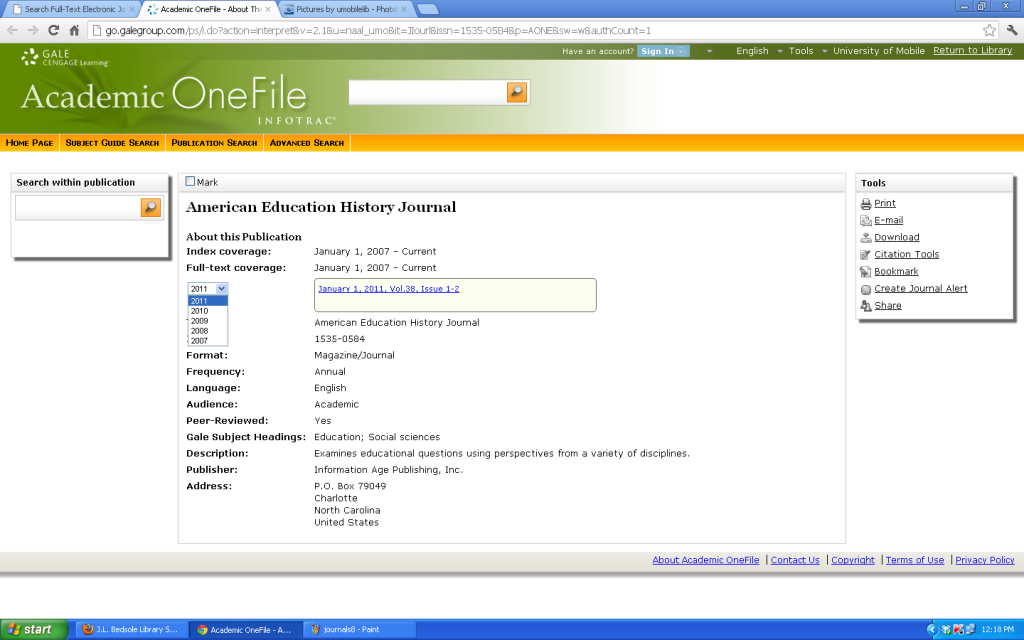Viewport: 1024px width, 640px height.
Task: Click the Return to Library link
Action: (x=971, y=50)
